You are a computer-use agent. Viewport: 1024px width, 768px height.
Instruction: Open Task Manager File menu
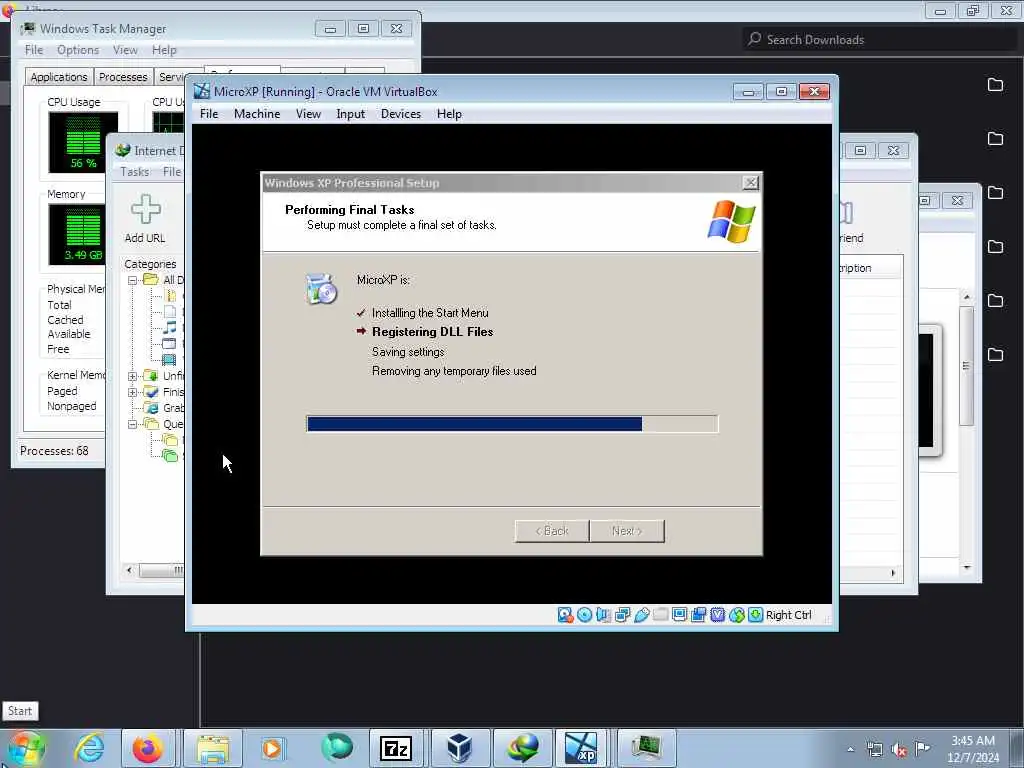(34, 50)
